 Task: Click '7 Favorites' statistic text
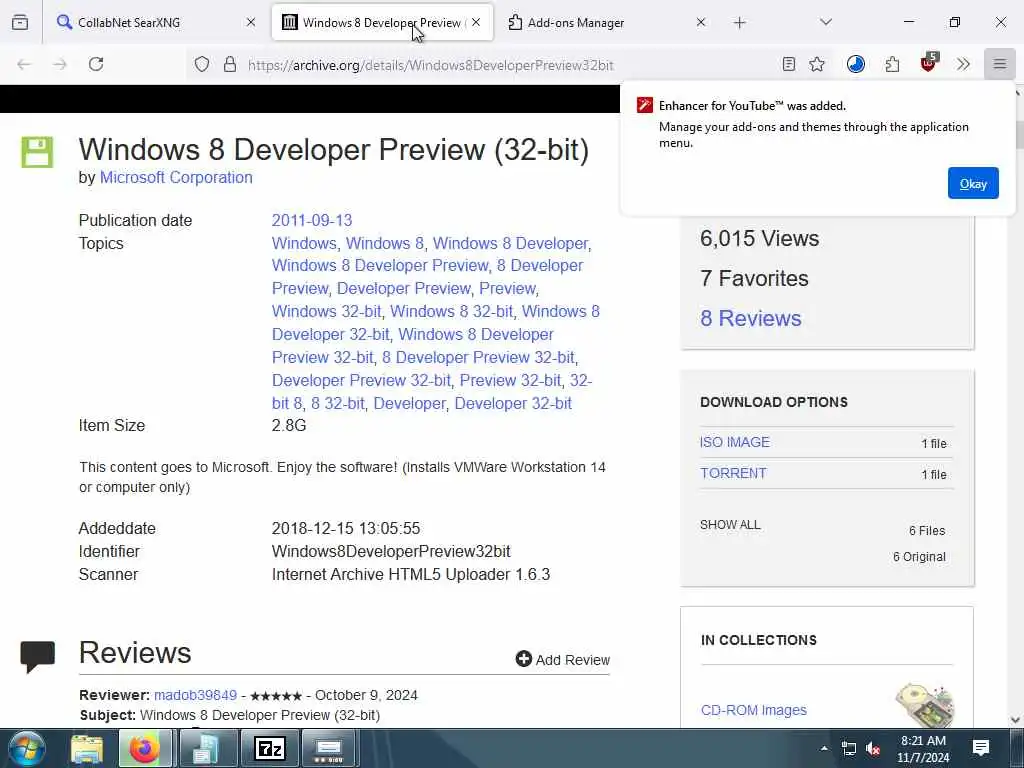(x=754, y=278)
